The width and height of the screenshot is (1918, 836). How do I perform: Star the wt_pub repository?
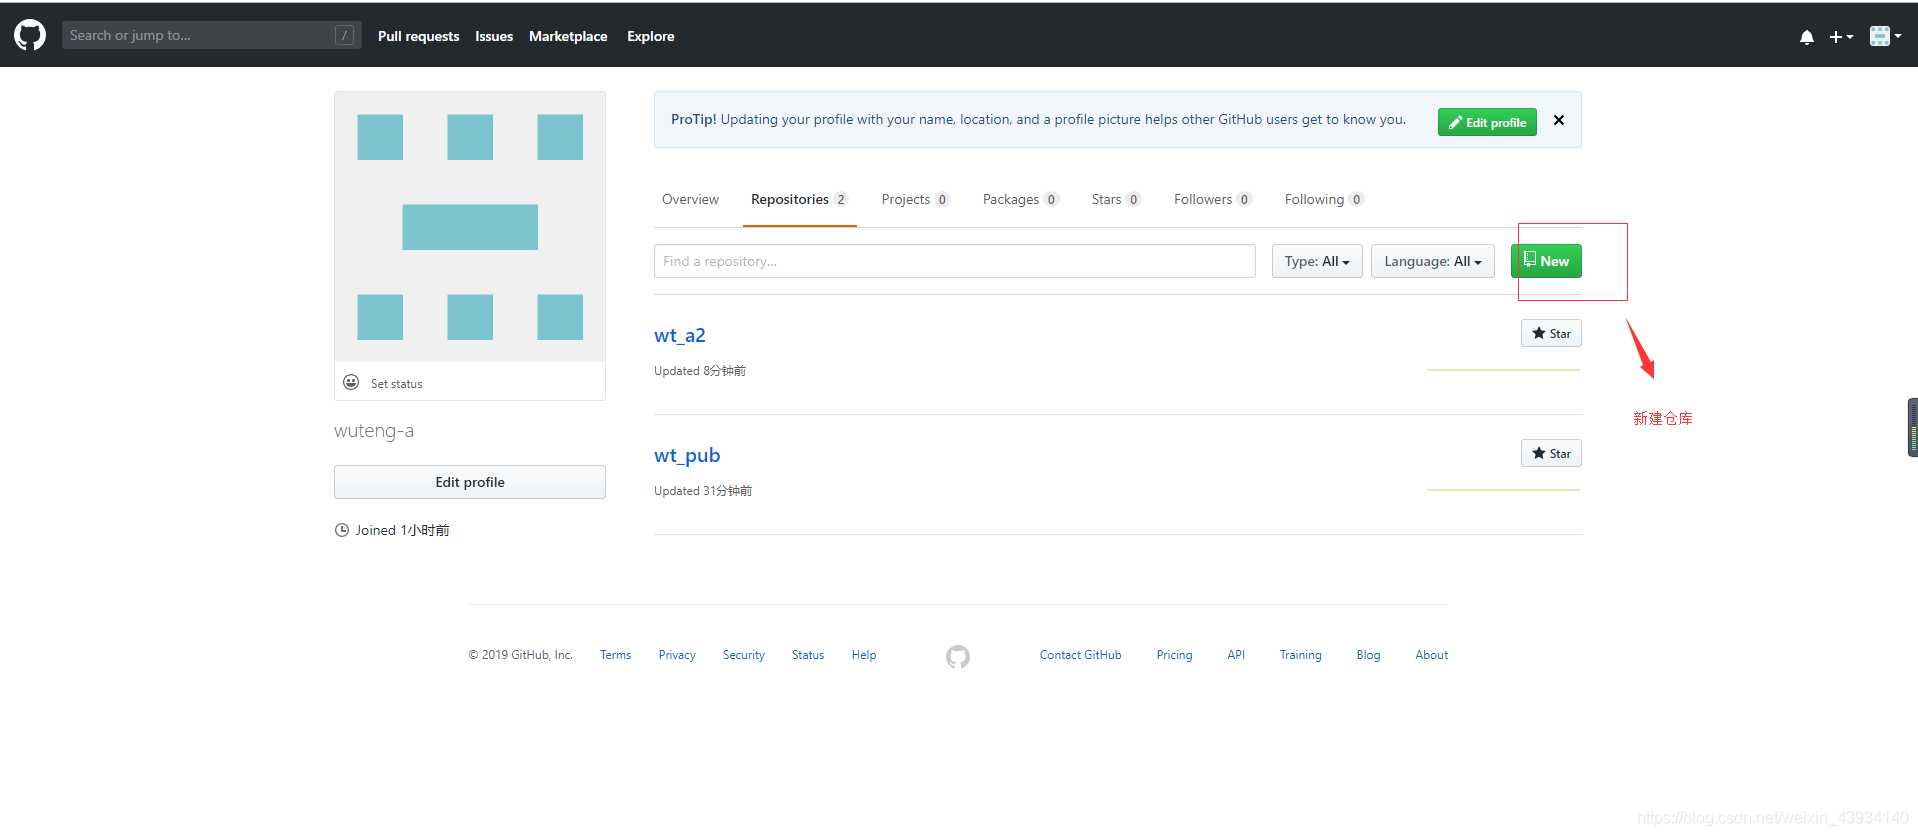1550,453
